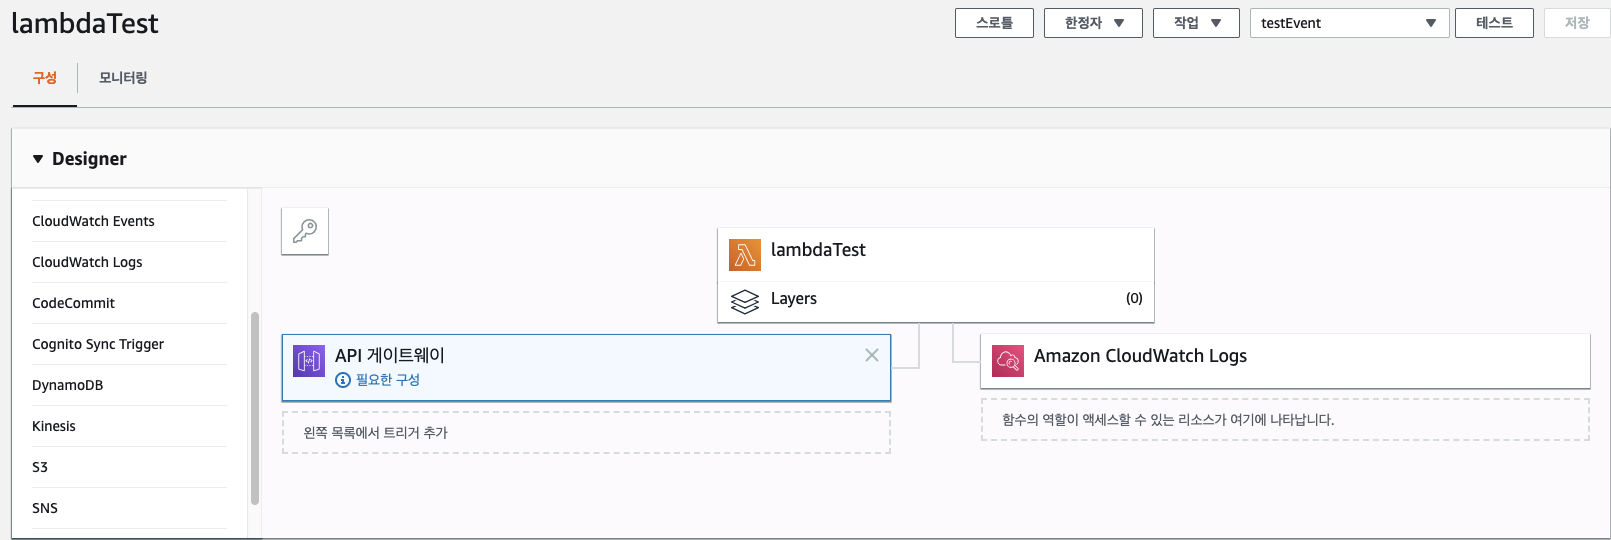This screenshot has width=1611, height=540.
Task: Click the Layers stack icon
Action: click(x=745, y=300)
